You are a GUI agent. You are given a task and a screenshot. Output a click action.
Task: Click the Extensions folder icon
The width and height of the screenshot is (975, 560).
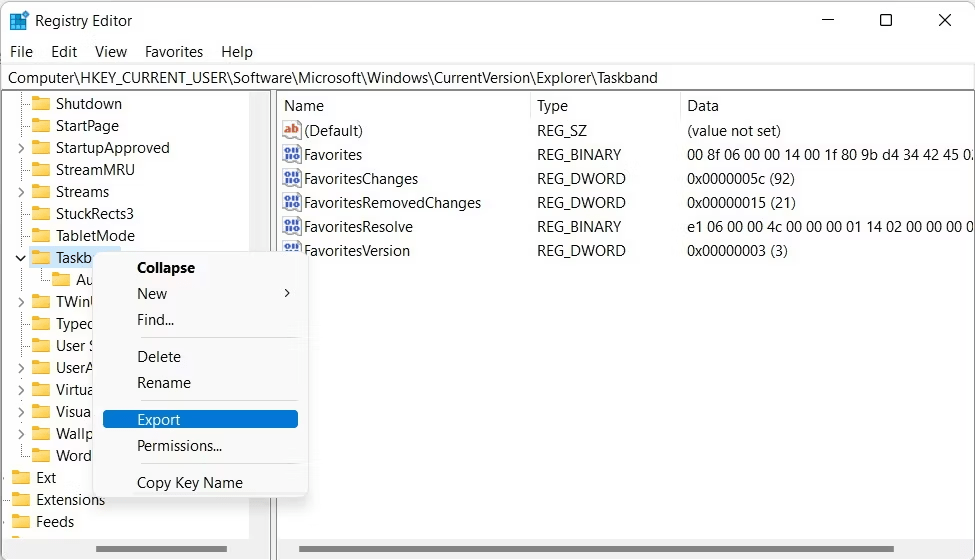(21, 500)
